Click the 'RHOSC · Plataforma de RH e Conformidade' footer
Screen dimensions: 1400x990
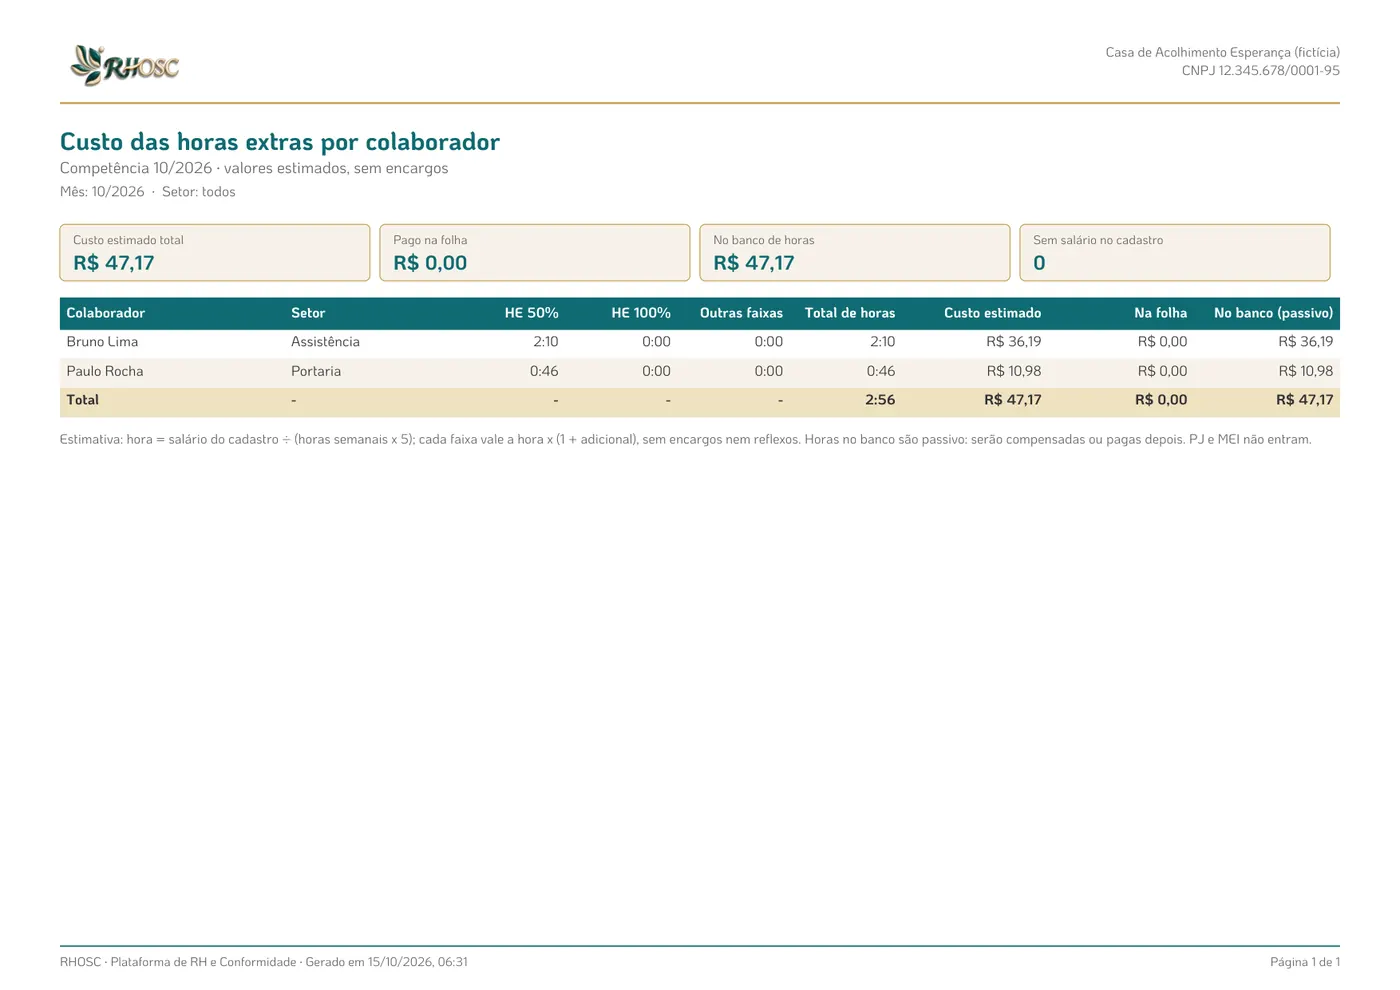[264, 962]
